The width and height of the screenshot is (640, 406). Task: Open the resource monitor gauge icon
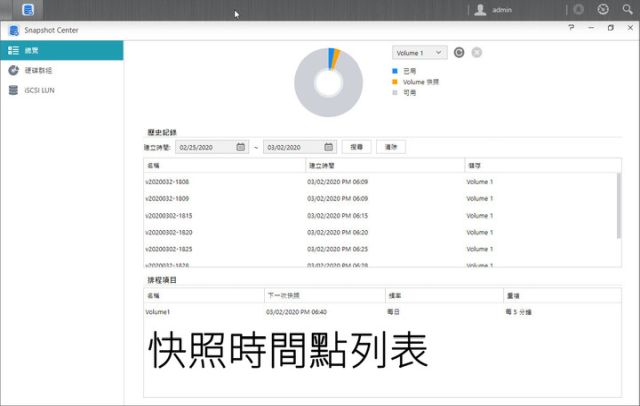point(603,9)
